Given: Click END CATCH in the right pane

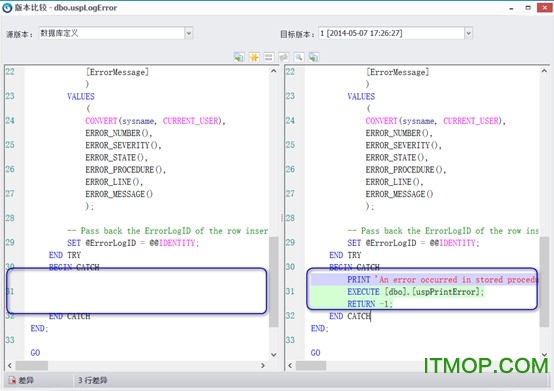Looking at the screenshot, I should 350,316.
